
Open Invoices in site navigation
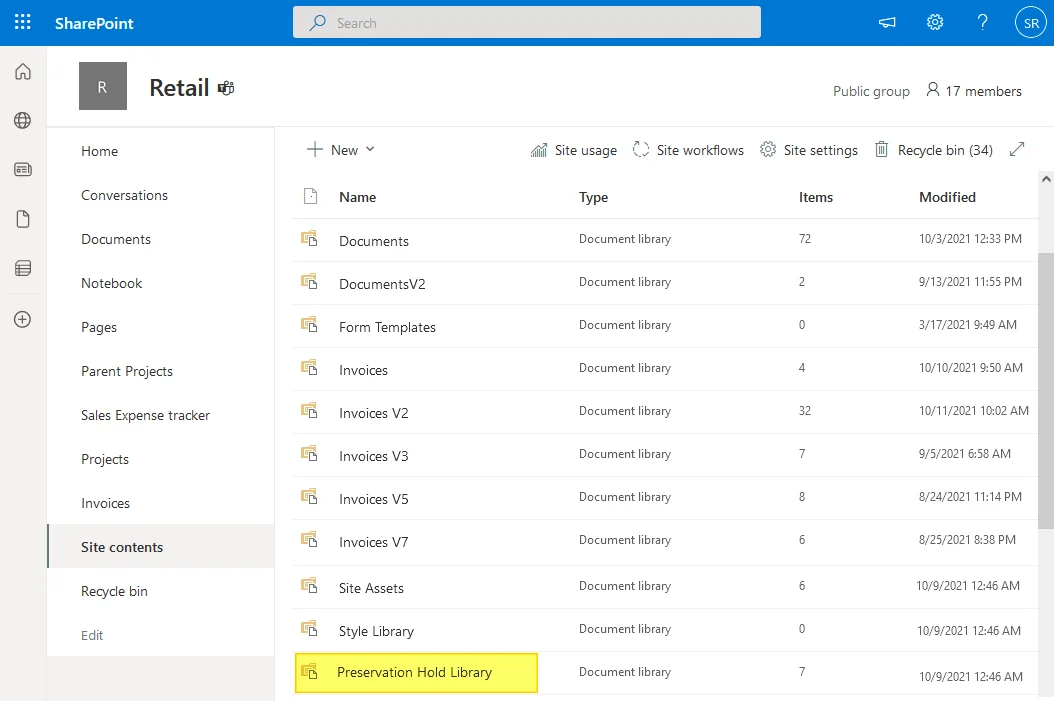(x=106, y=503)
